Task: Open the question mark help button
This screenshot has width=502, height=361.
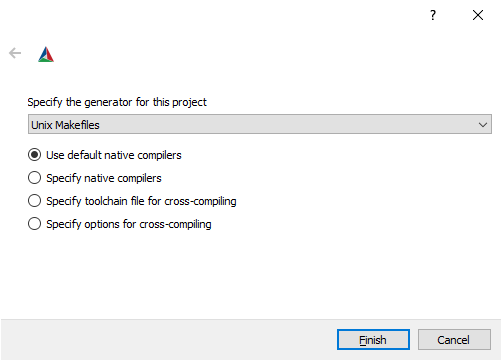Action: pos(433,15)
